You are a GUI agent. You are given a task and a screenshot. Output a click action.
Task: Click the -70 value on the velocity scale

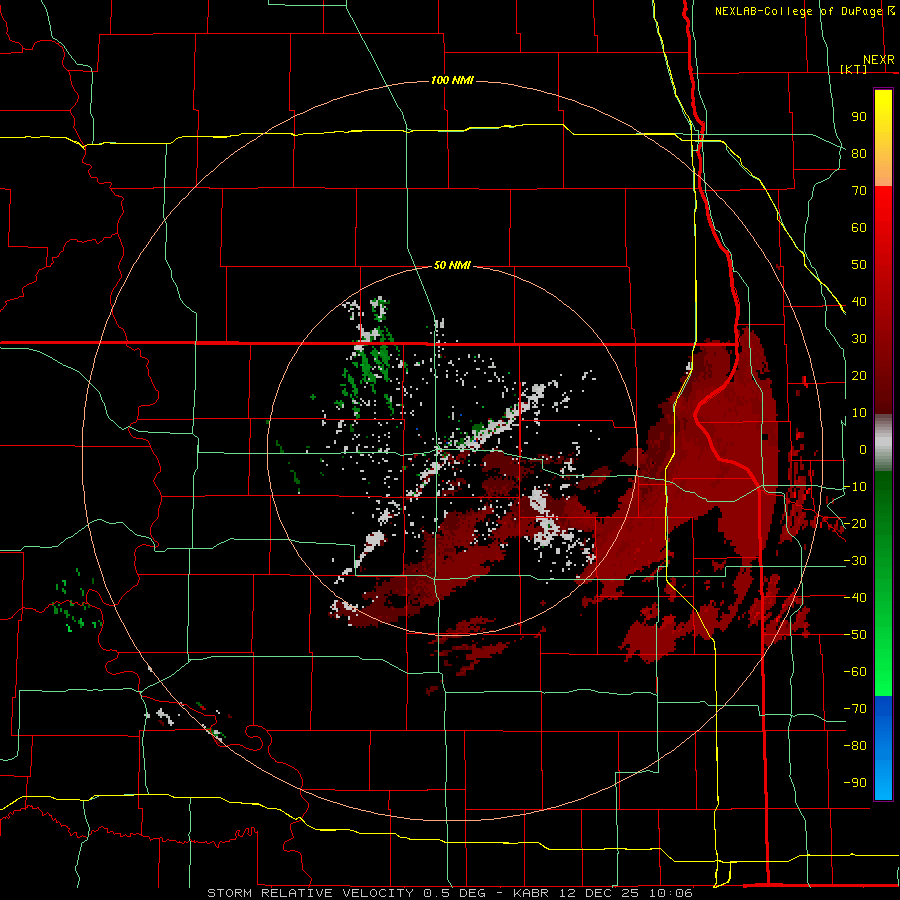pyautogui.click(x=855, y=709)
